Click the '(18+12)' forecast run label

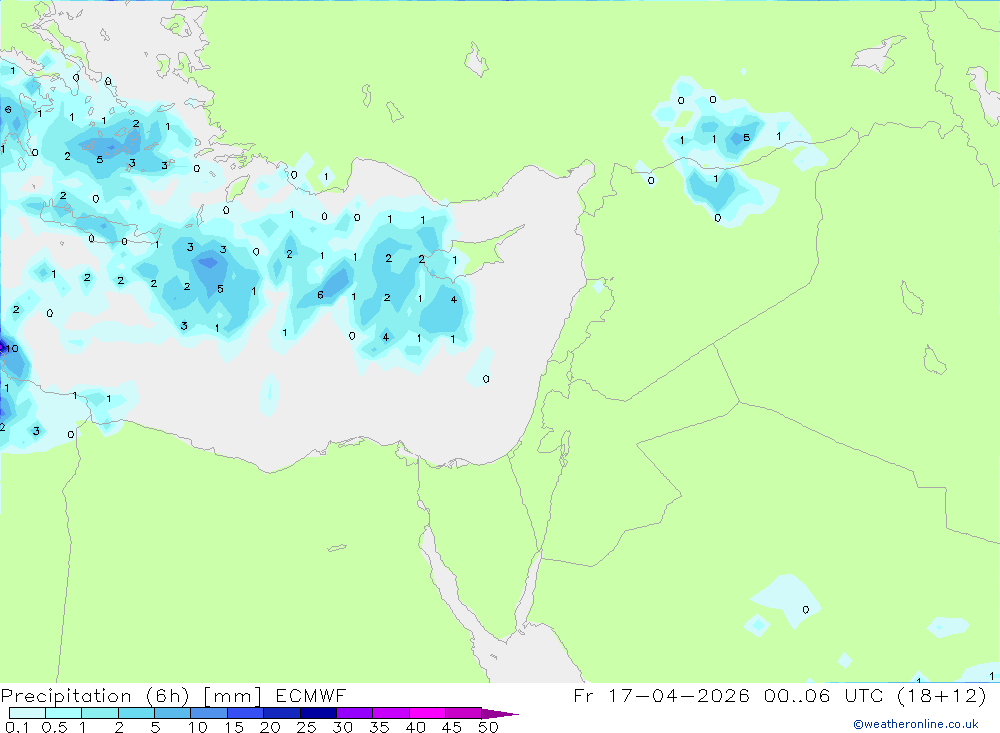941,695
